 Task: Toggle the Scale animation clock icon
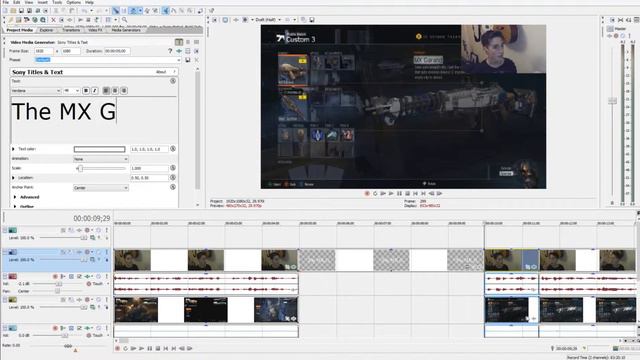click(173, 168)
